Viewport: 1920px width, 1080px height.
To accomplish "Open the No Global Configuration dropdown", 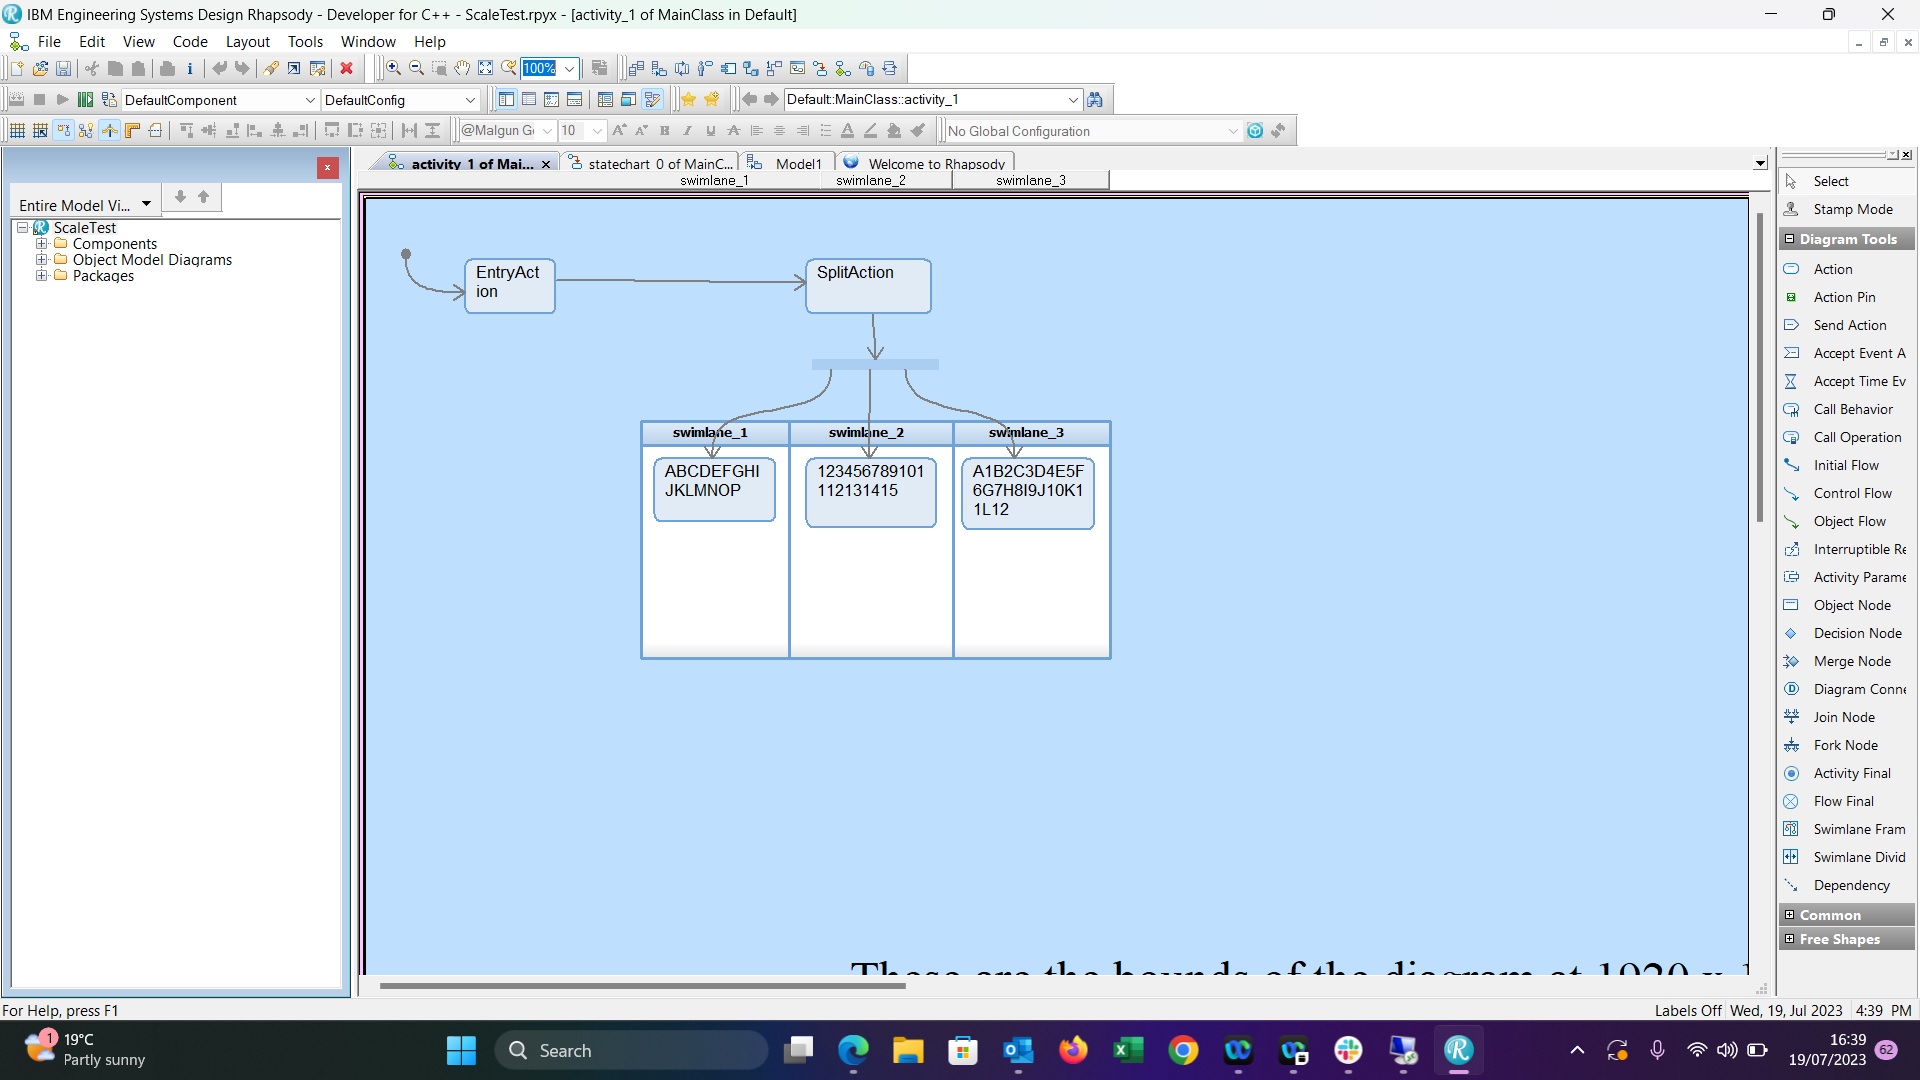I will 1232,131.
